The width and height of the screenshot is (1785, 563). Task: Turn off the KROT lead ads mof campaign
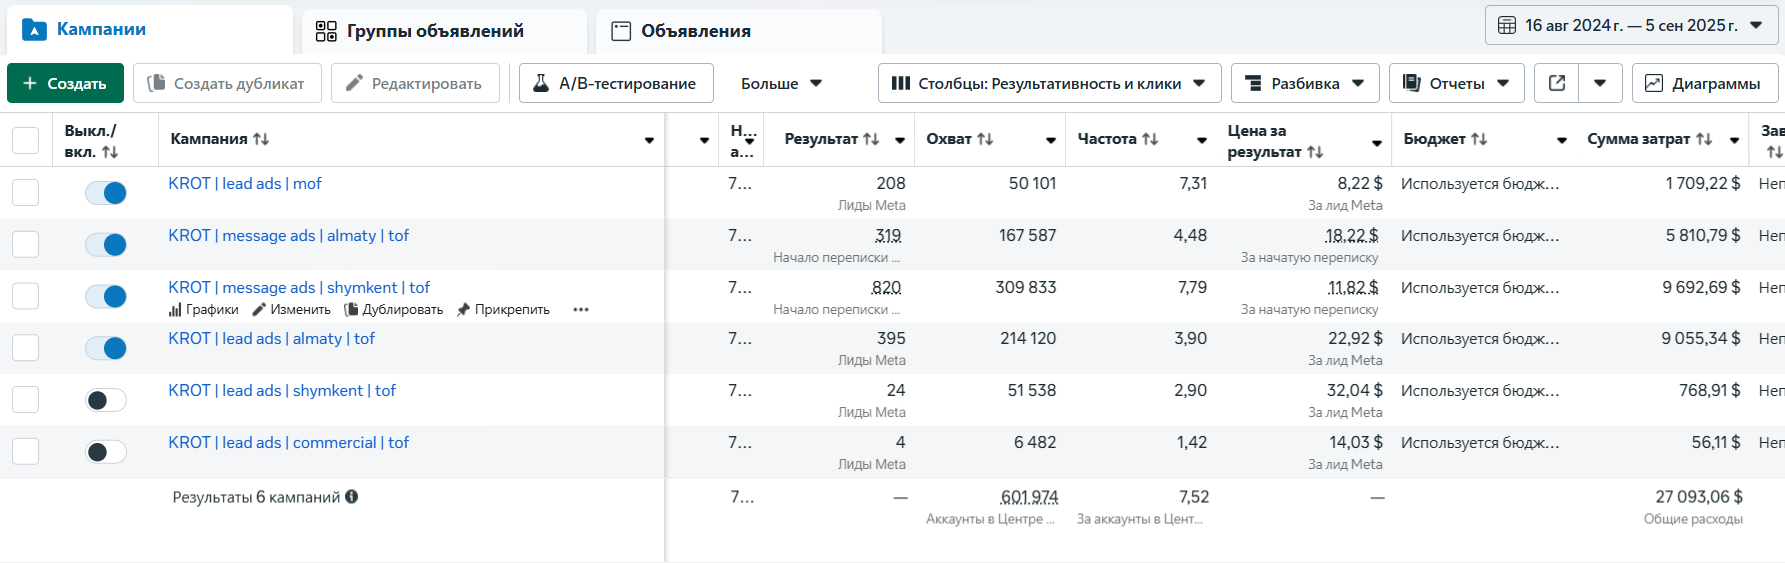[x=106, y=193]
